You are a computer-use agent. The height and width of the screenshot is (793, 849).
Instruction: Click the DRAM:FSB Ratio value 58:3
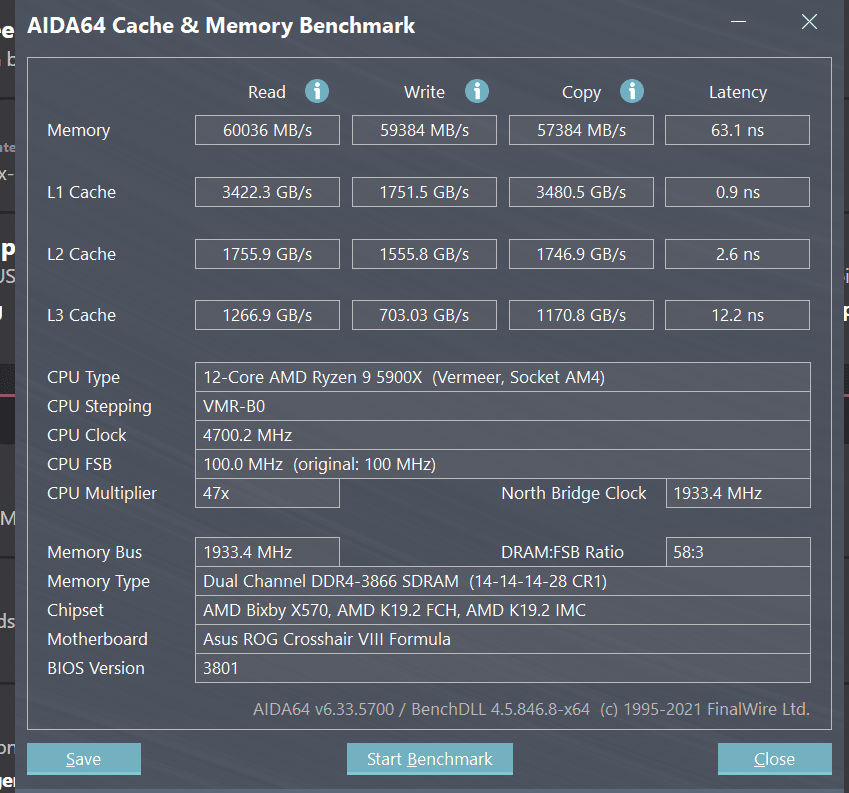pyautogui.click(x=738, y=552)
